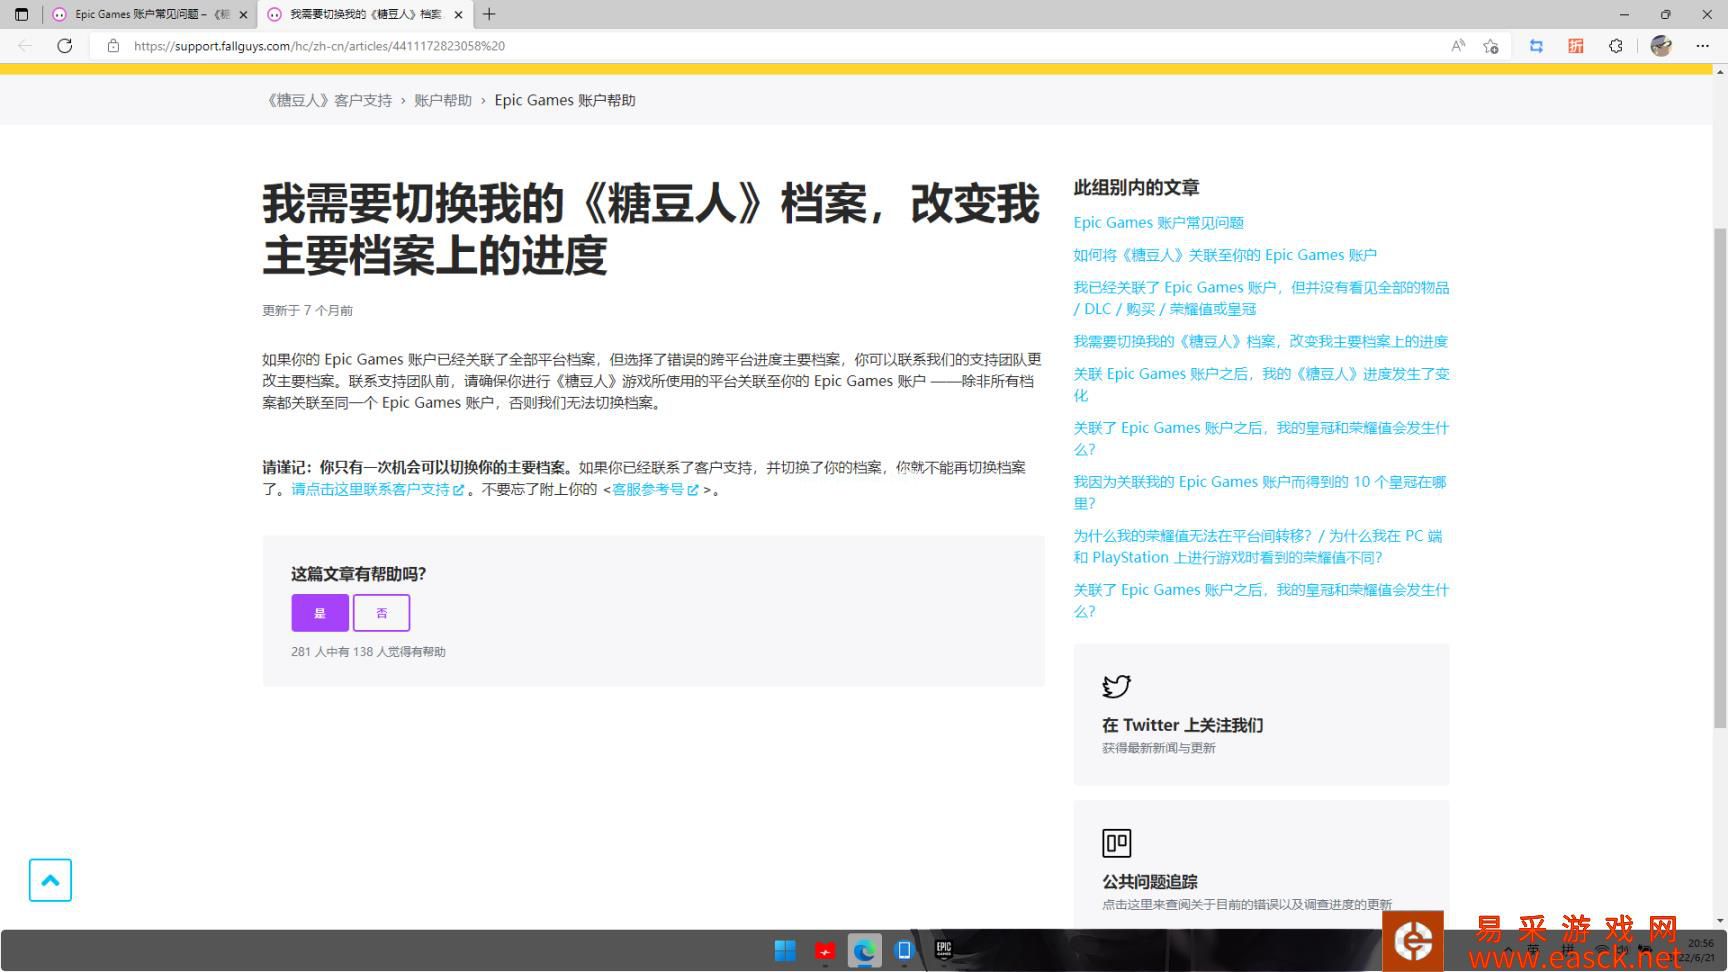This screenshot has width=1728, height=972.
Task: Open 公共问题追踪 card title
Action: tap(1149, 881)
